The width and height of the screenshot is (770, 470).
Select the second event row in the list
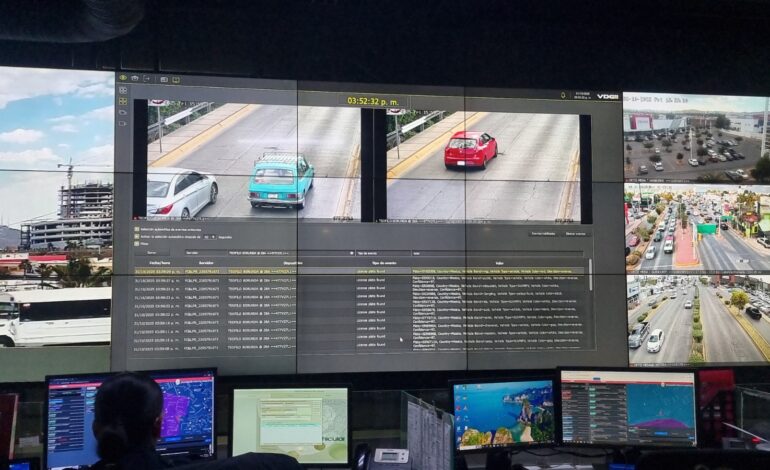tap(360, 279)
